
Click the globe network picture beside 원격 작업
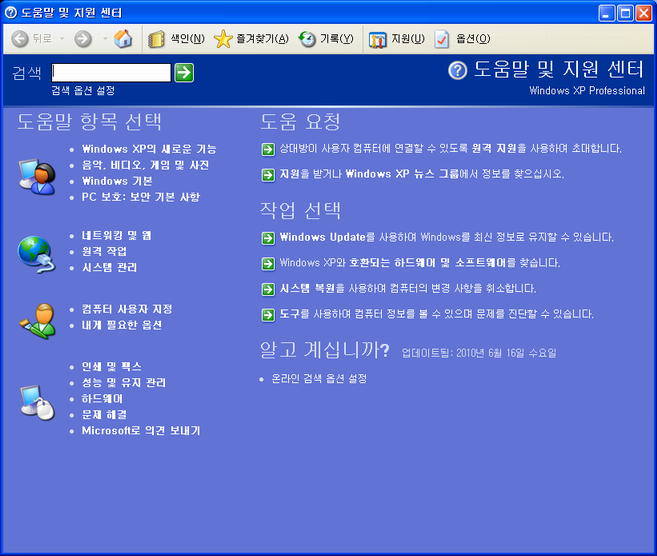pos(36,254)
